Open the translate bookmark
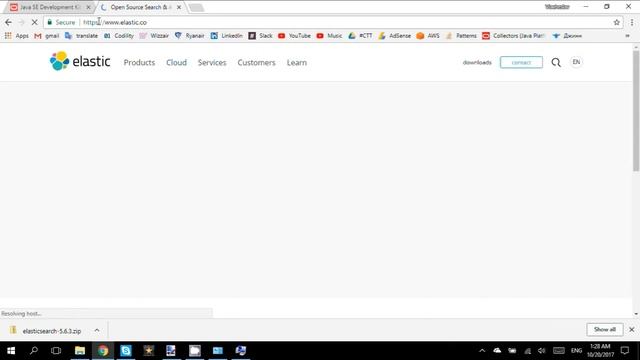This screenshot has height=360, width=640. click(82, 36)
